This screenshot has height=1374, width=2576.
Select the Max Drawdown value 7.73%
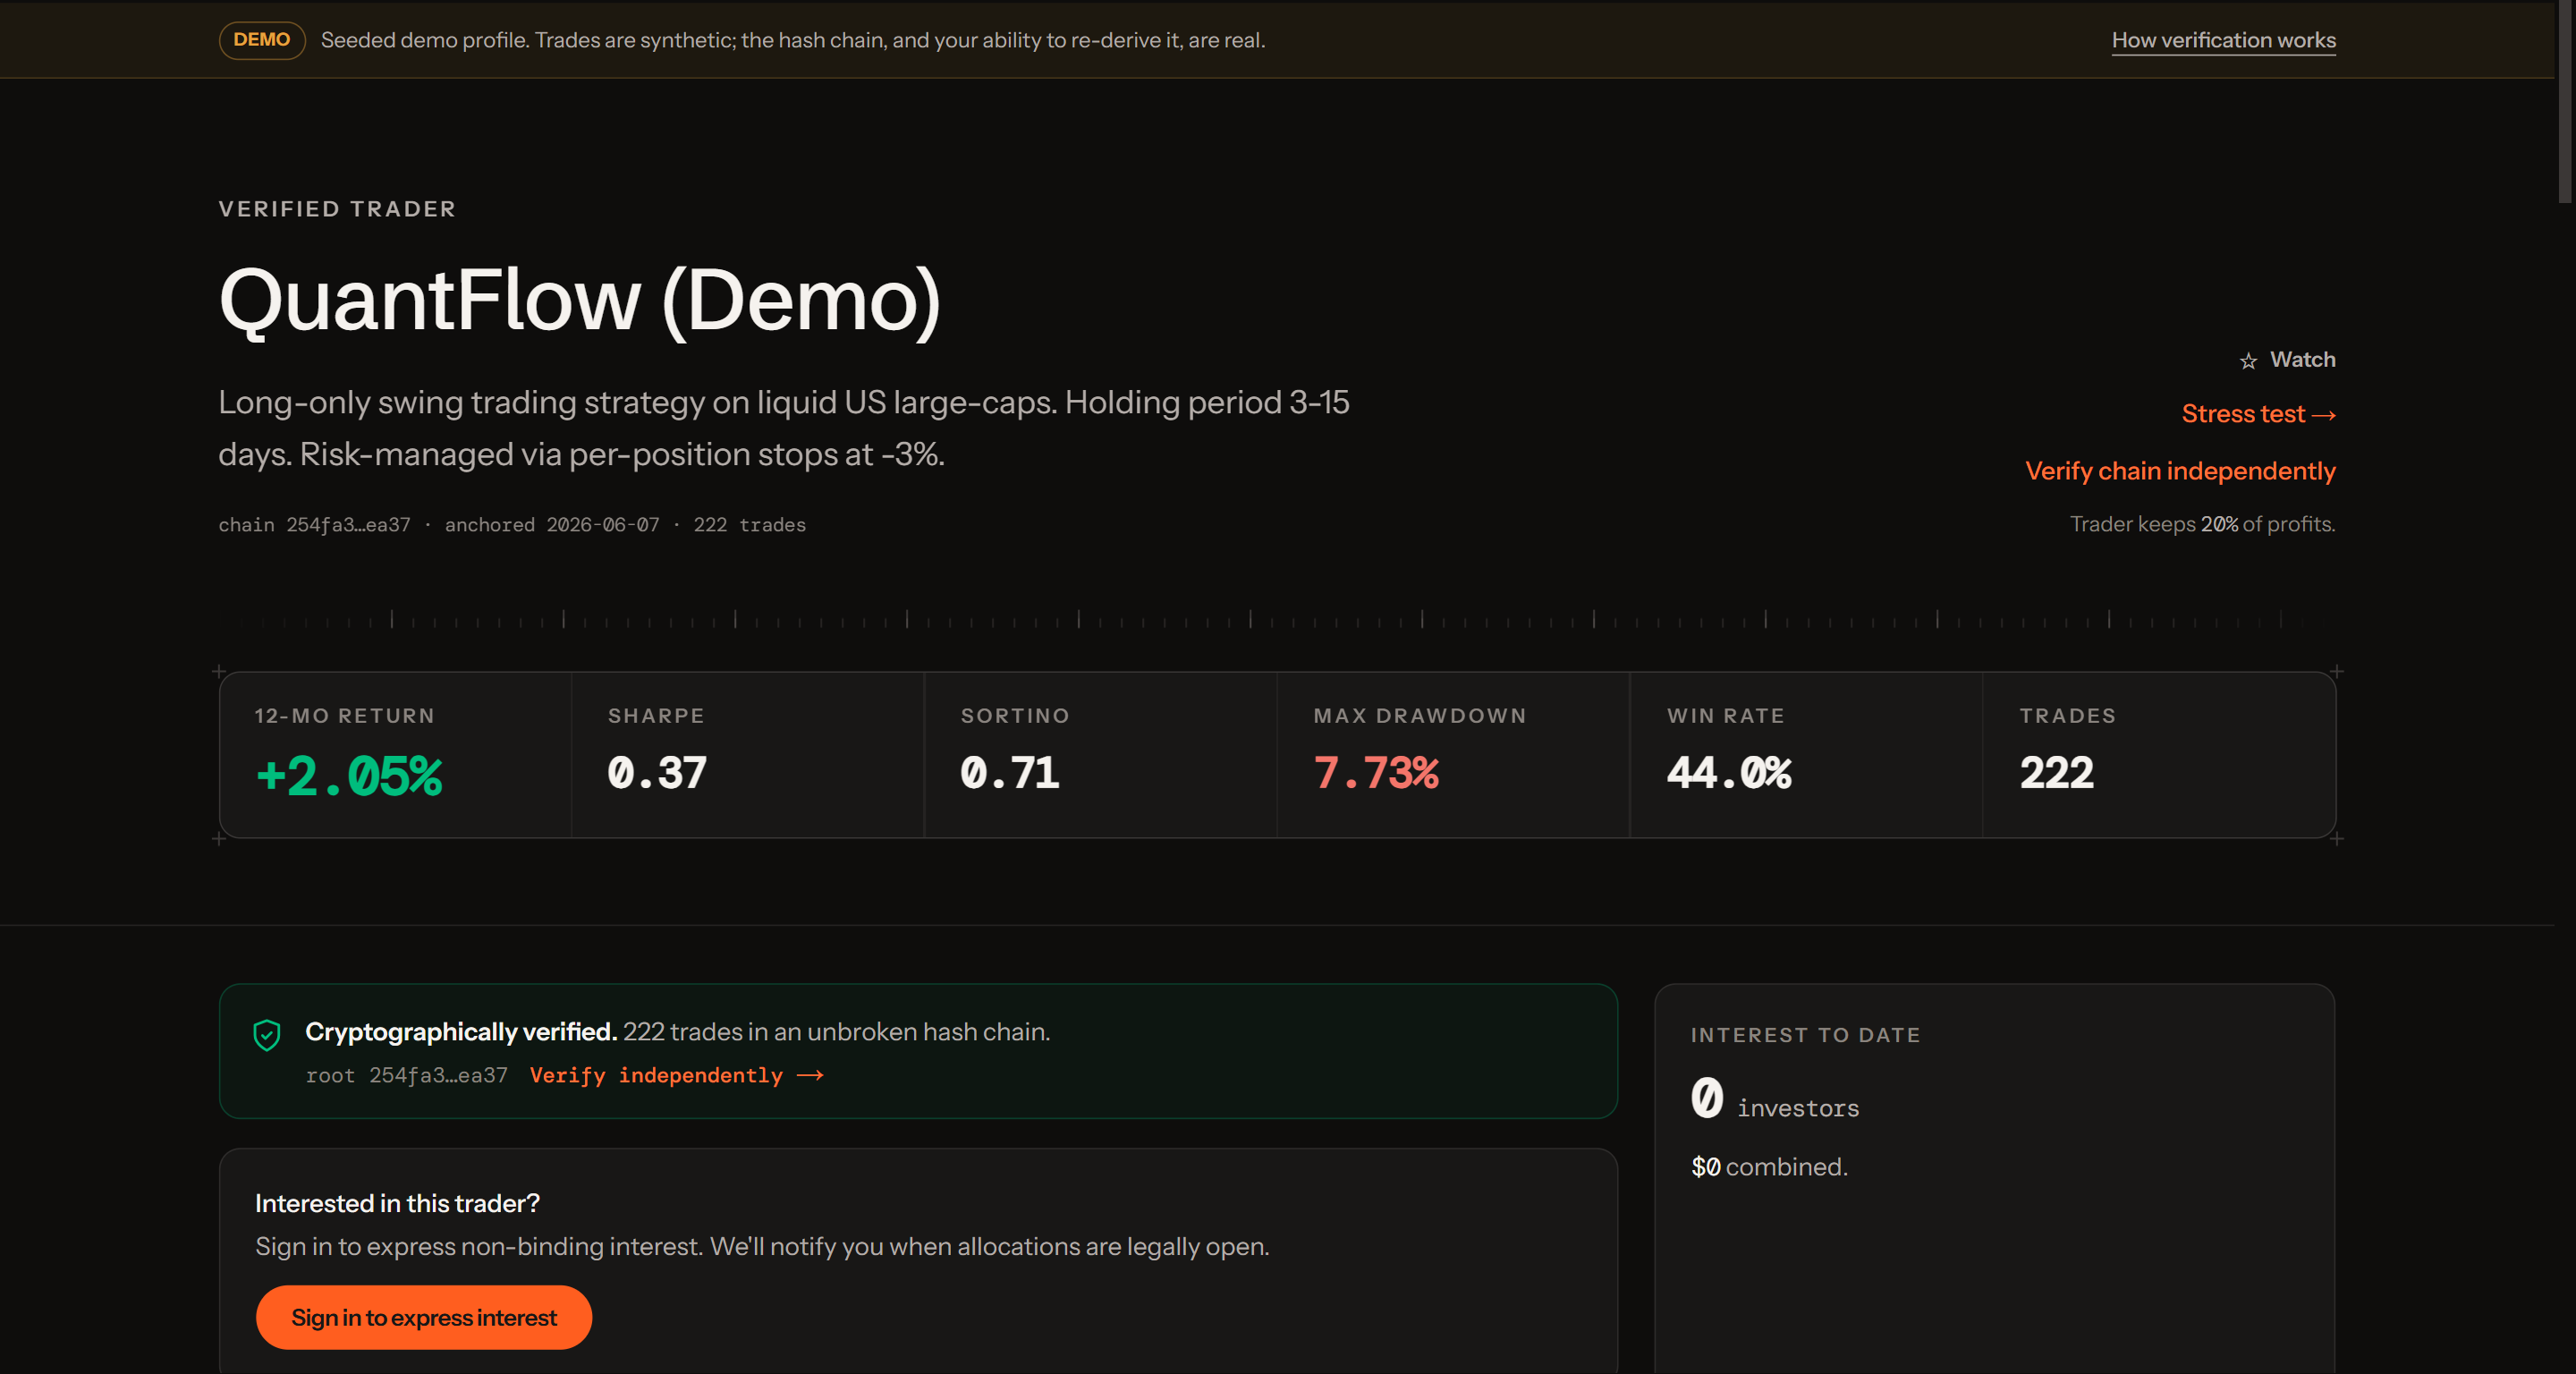1376,773
